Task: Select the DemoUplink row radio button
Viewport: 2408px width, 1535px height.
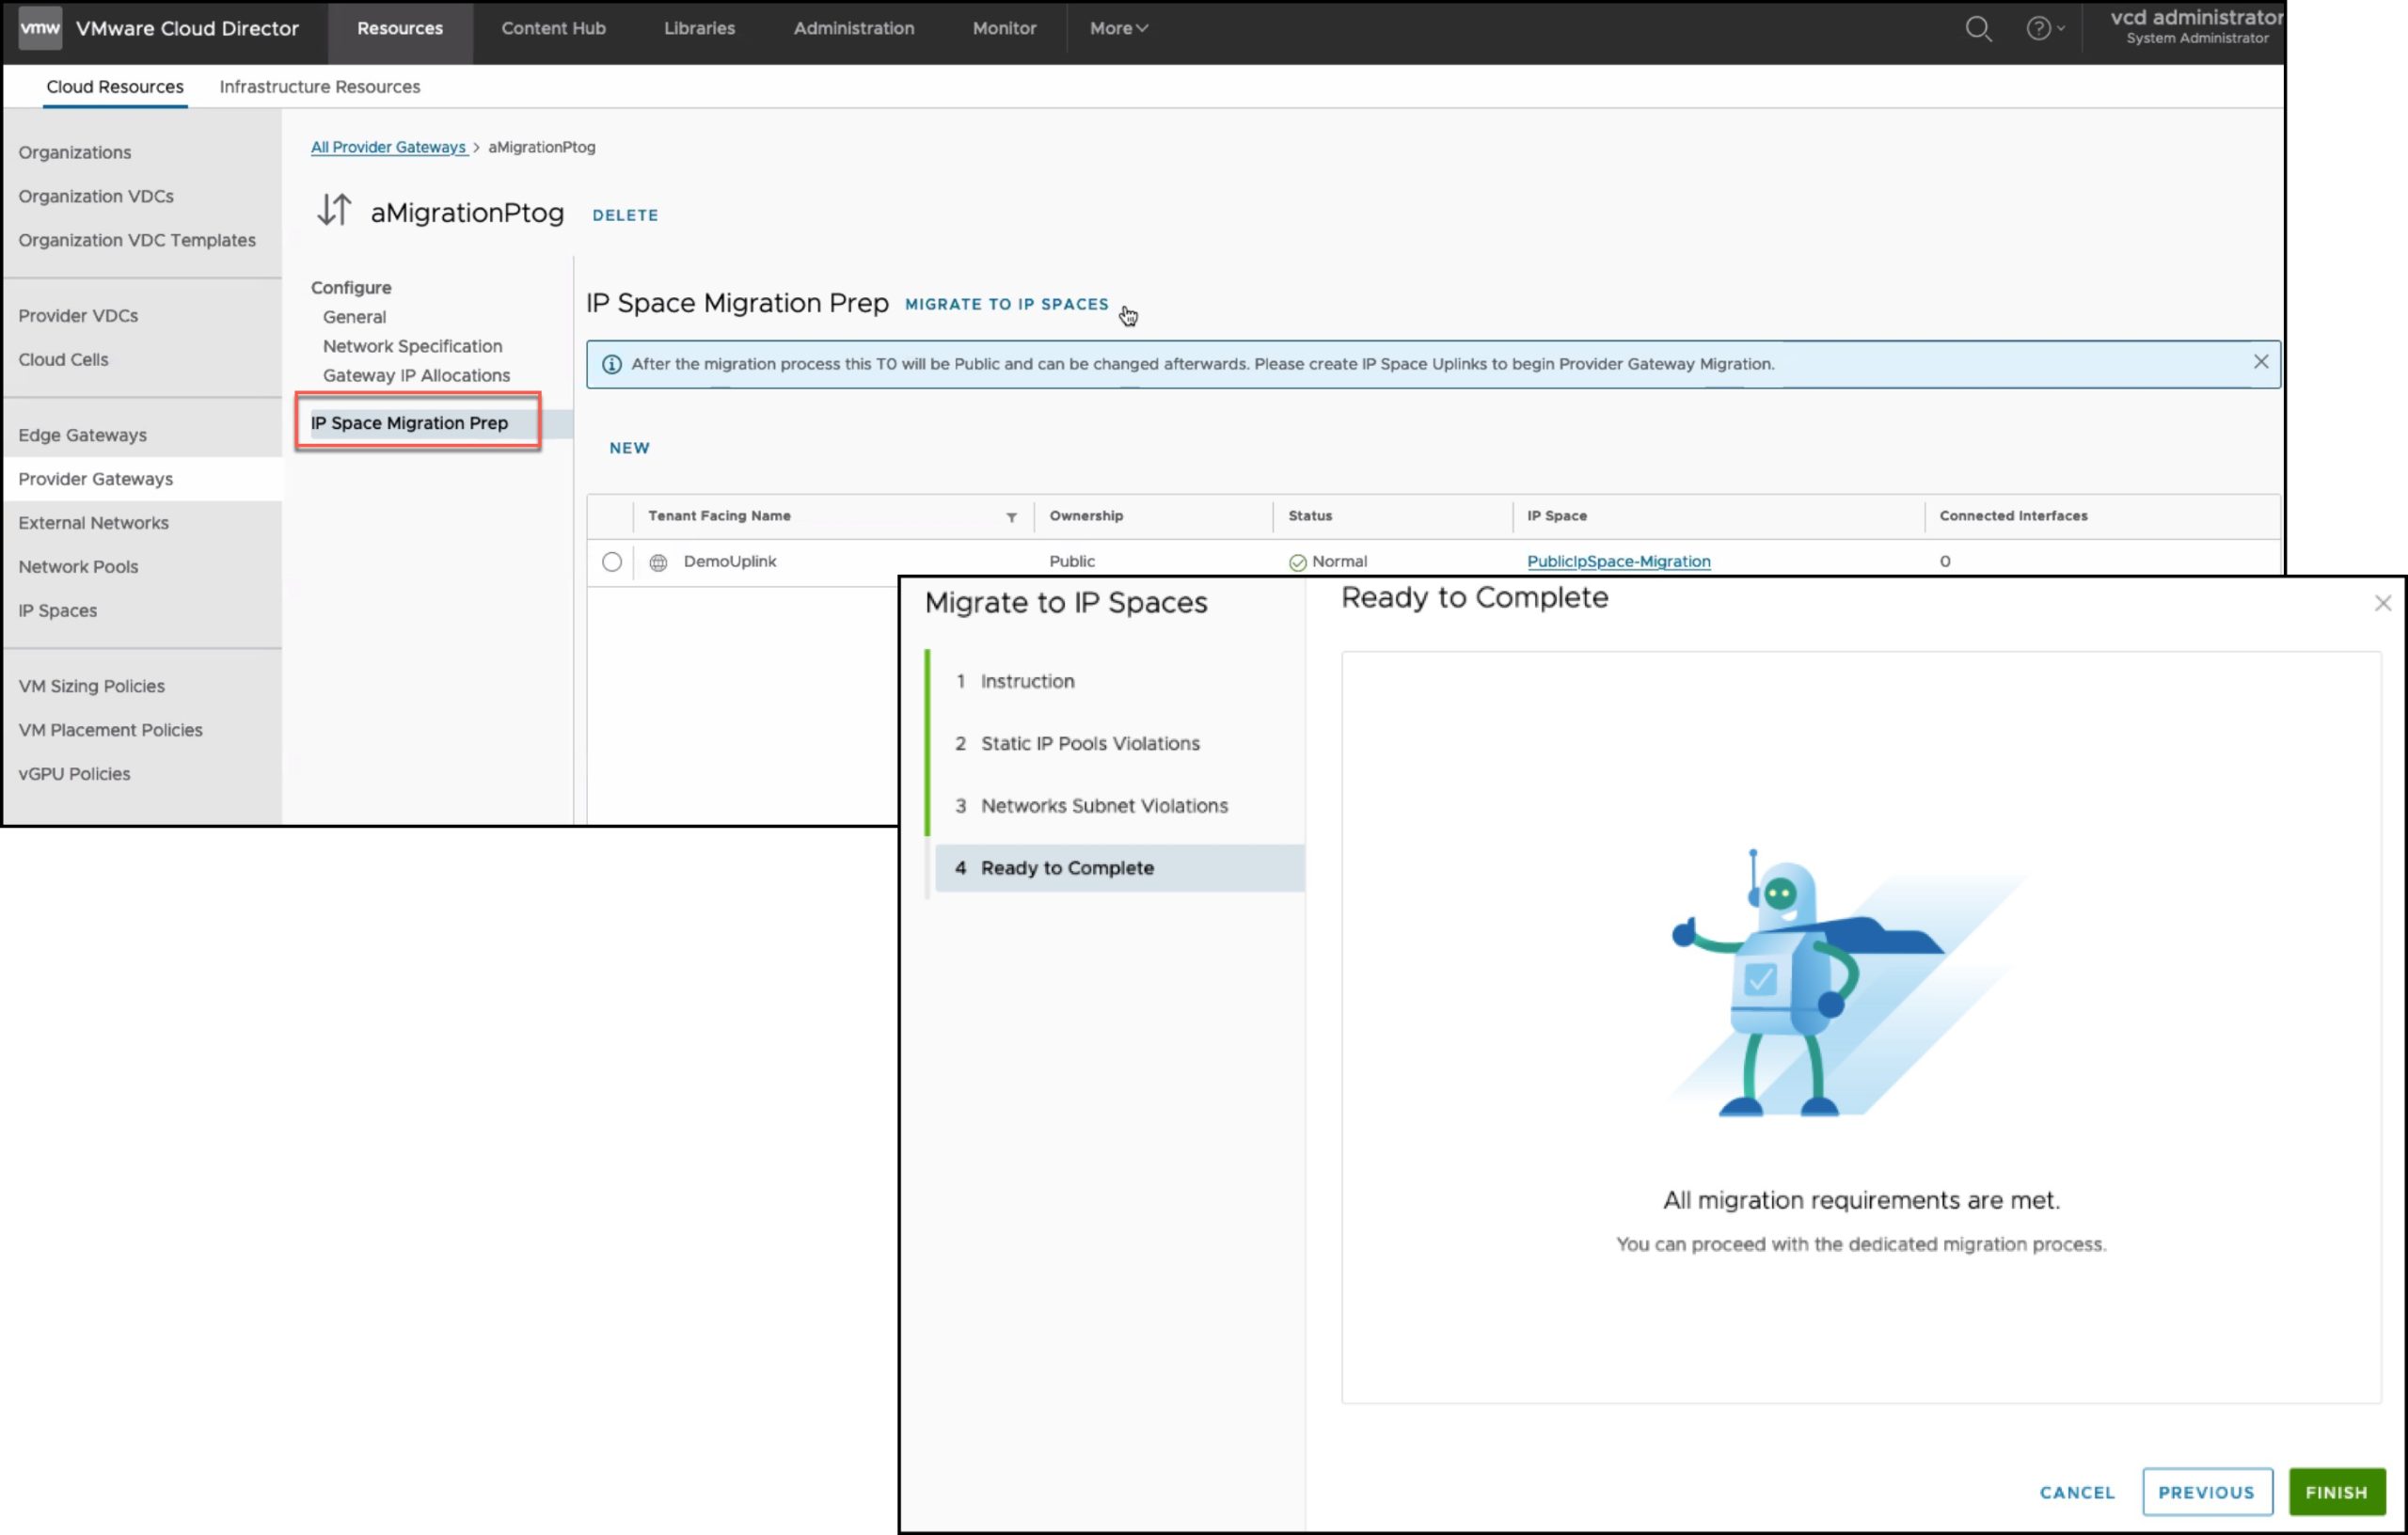Action: (611, 562)
